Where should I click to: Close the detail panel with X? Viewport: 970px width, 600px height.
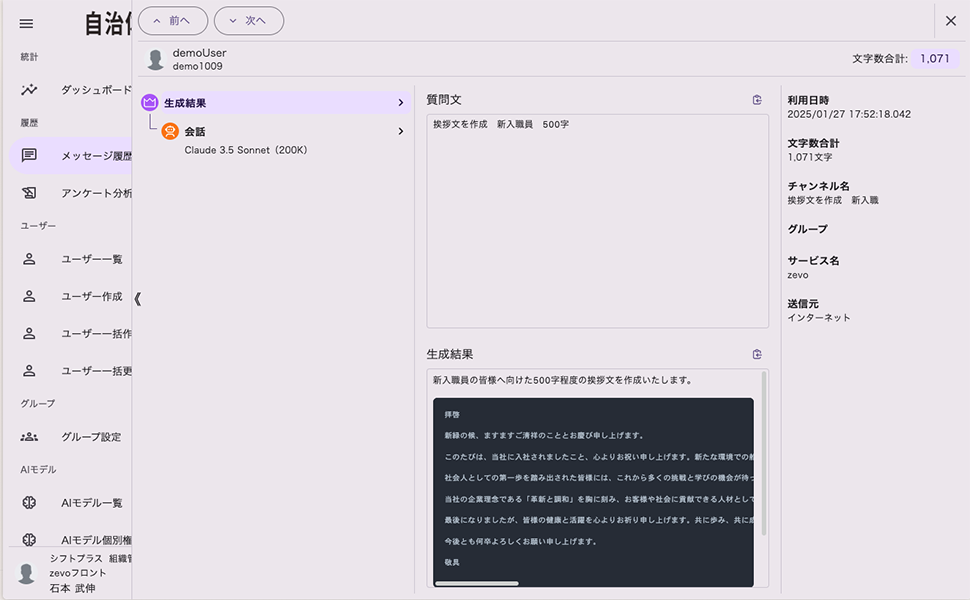(x=951, y=21)
